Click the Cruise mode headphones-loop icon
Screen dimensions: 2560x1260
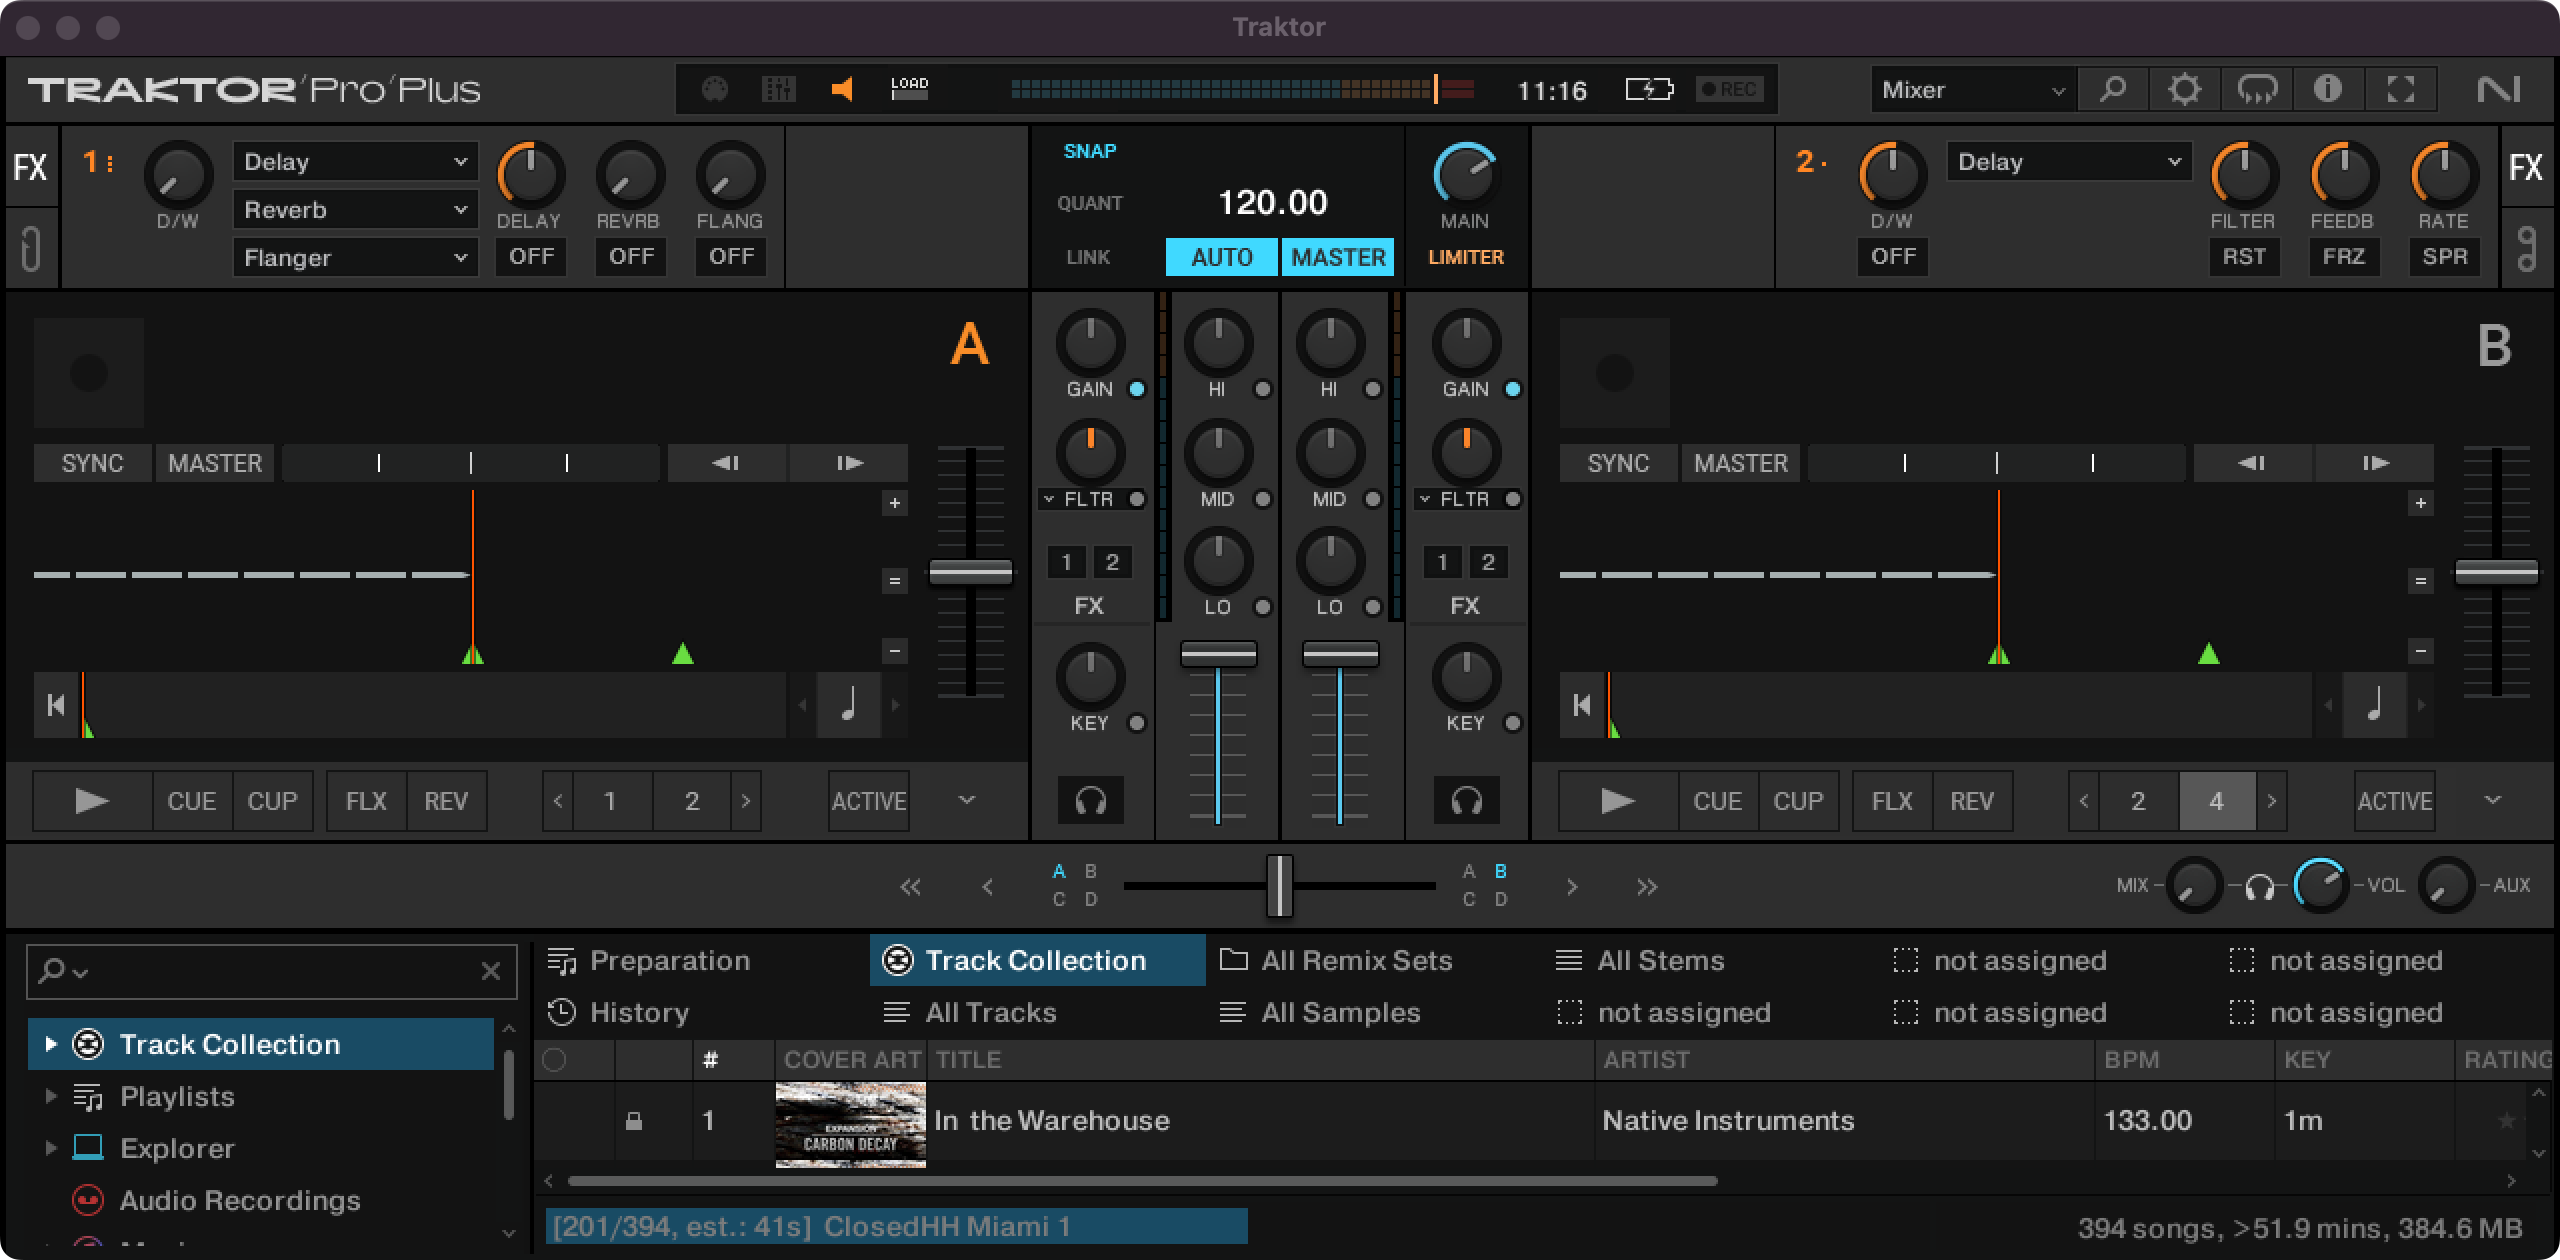point(2257,90)
